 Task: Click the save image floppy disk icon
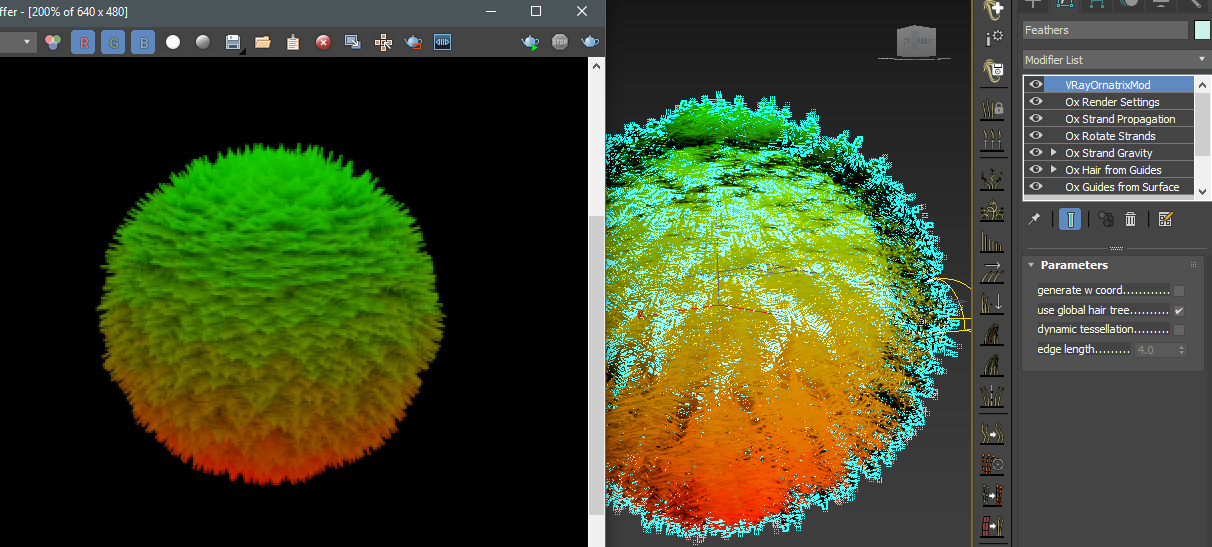(233, 42)
